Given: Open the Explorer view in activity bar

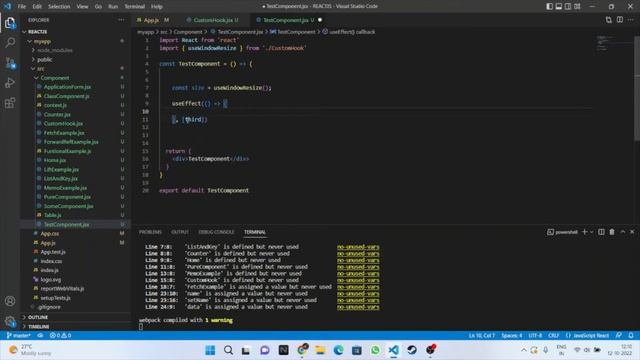Looking at the screenshot, I should 10,23.
